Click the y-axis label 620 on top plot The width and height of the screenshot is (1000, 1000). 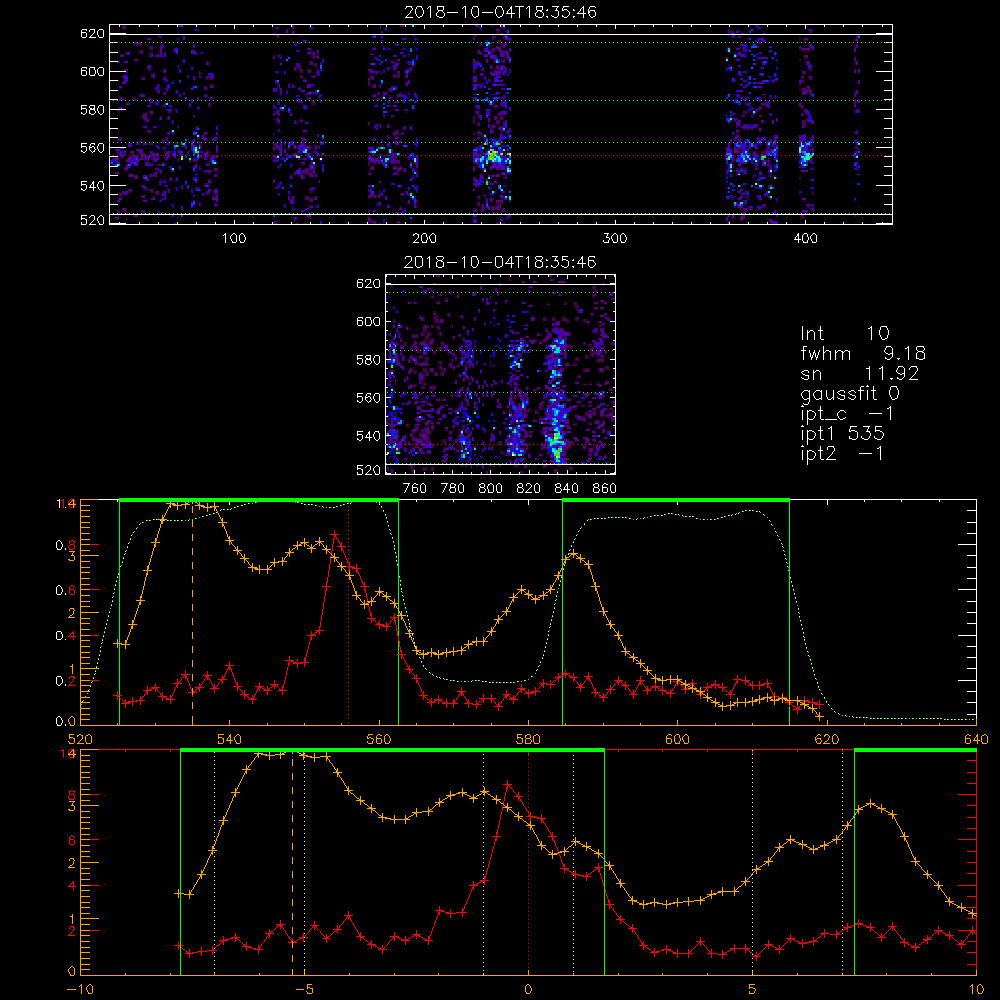92,34
